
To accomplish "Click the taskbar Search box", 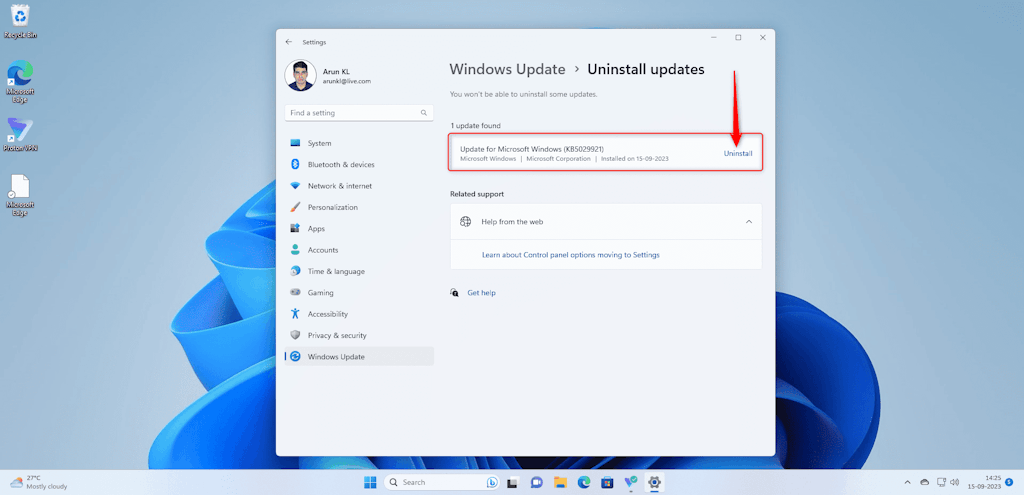I will pos(442,483).
